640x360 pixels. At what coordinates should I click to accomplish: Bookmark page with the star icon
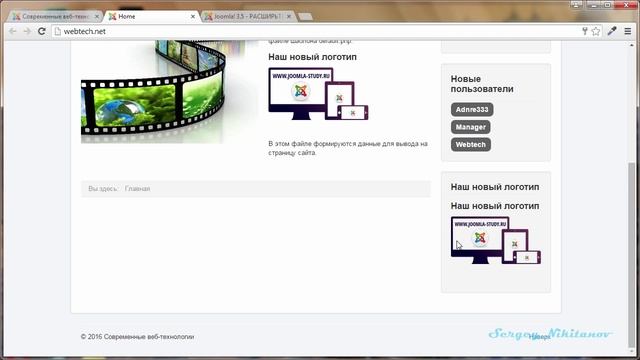[x=596, y=31]
